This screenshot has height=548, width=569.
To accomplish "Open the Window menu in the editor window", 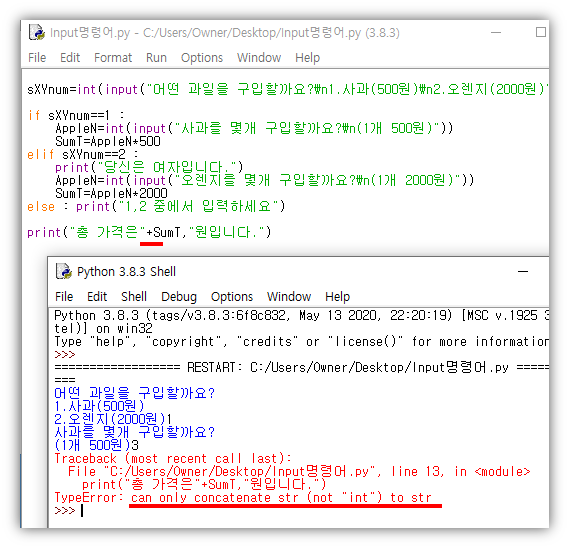I will click(x=259, y=58).
